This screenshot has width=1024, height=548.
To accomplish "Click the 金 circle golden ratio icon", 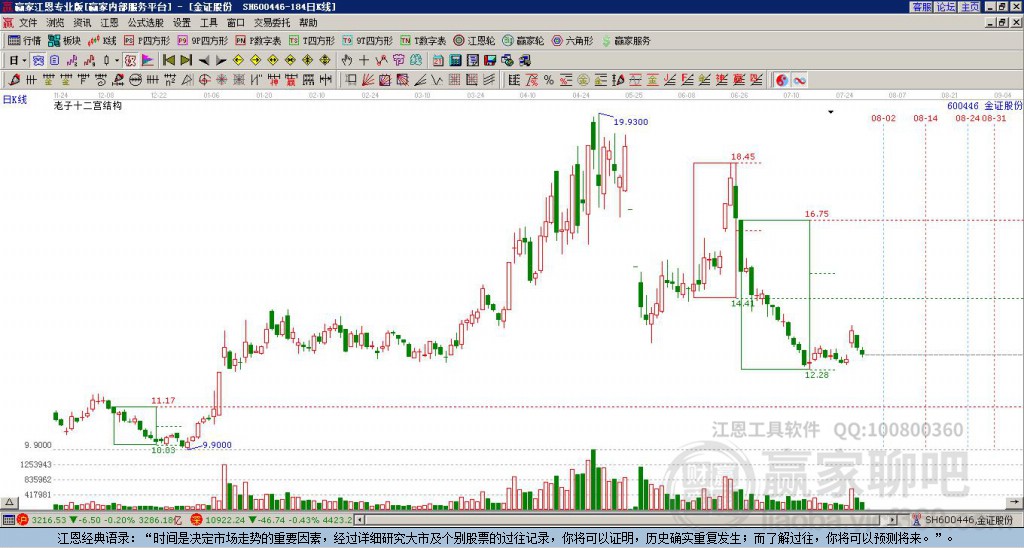I will [x=583, y=80].
